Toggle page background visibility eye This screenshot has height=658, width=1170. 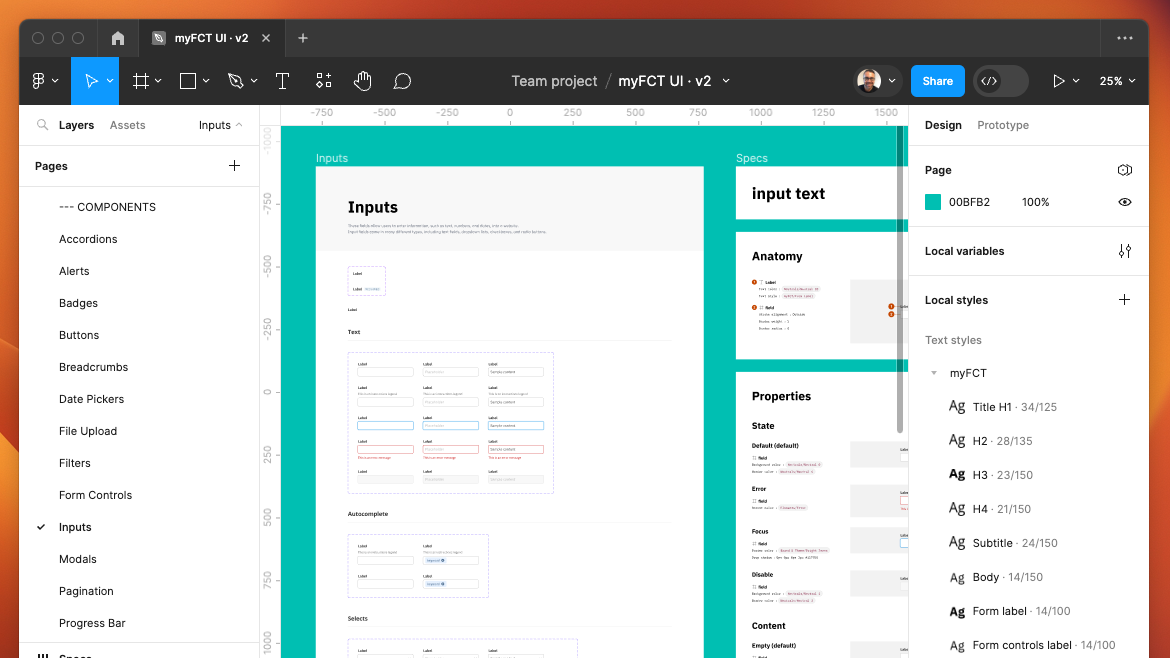click(x=1124, y=202)
